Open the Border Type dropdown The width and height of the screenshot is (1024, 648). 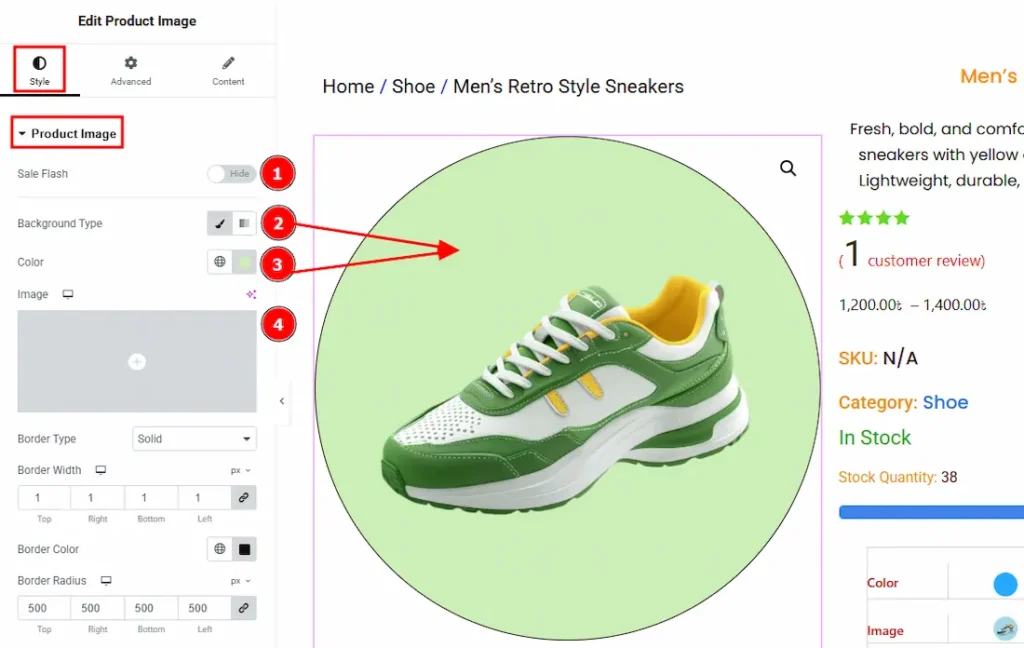(x=194, y=439)
